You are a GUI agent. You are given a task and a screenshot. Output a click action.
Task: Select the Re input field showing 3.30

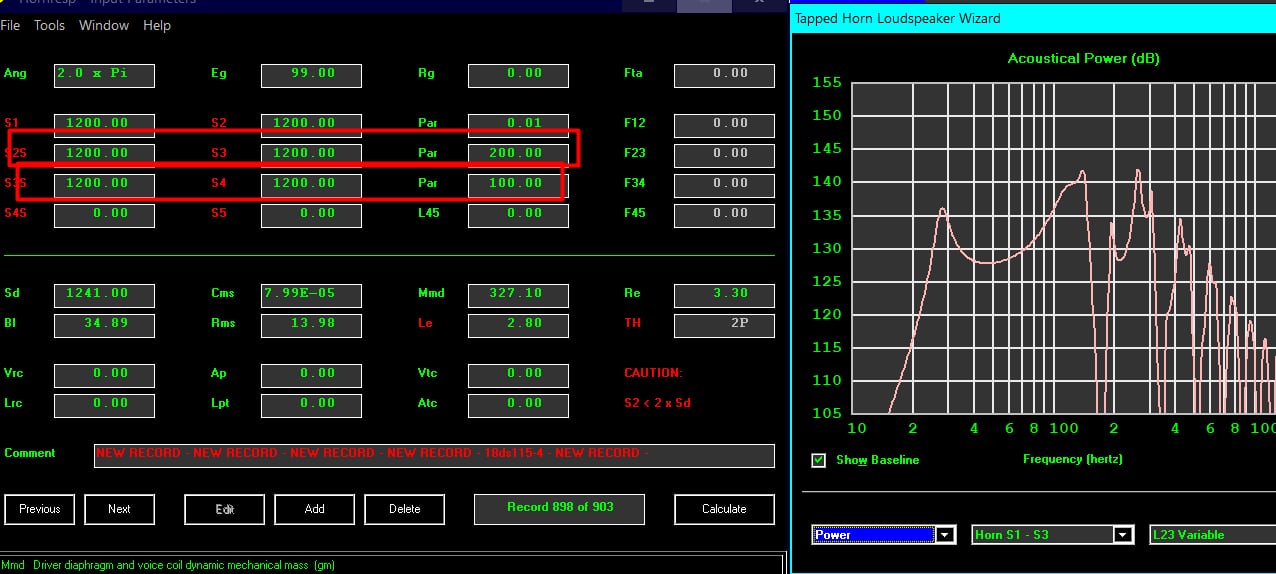(x=724, y=295)
